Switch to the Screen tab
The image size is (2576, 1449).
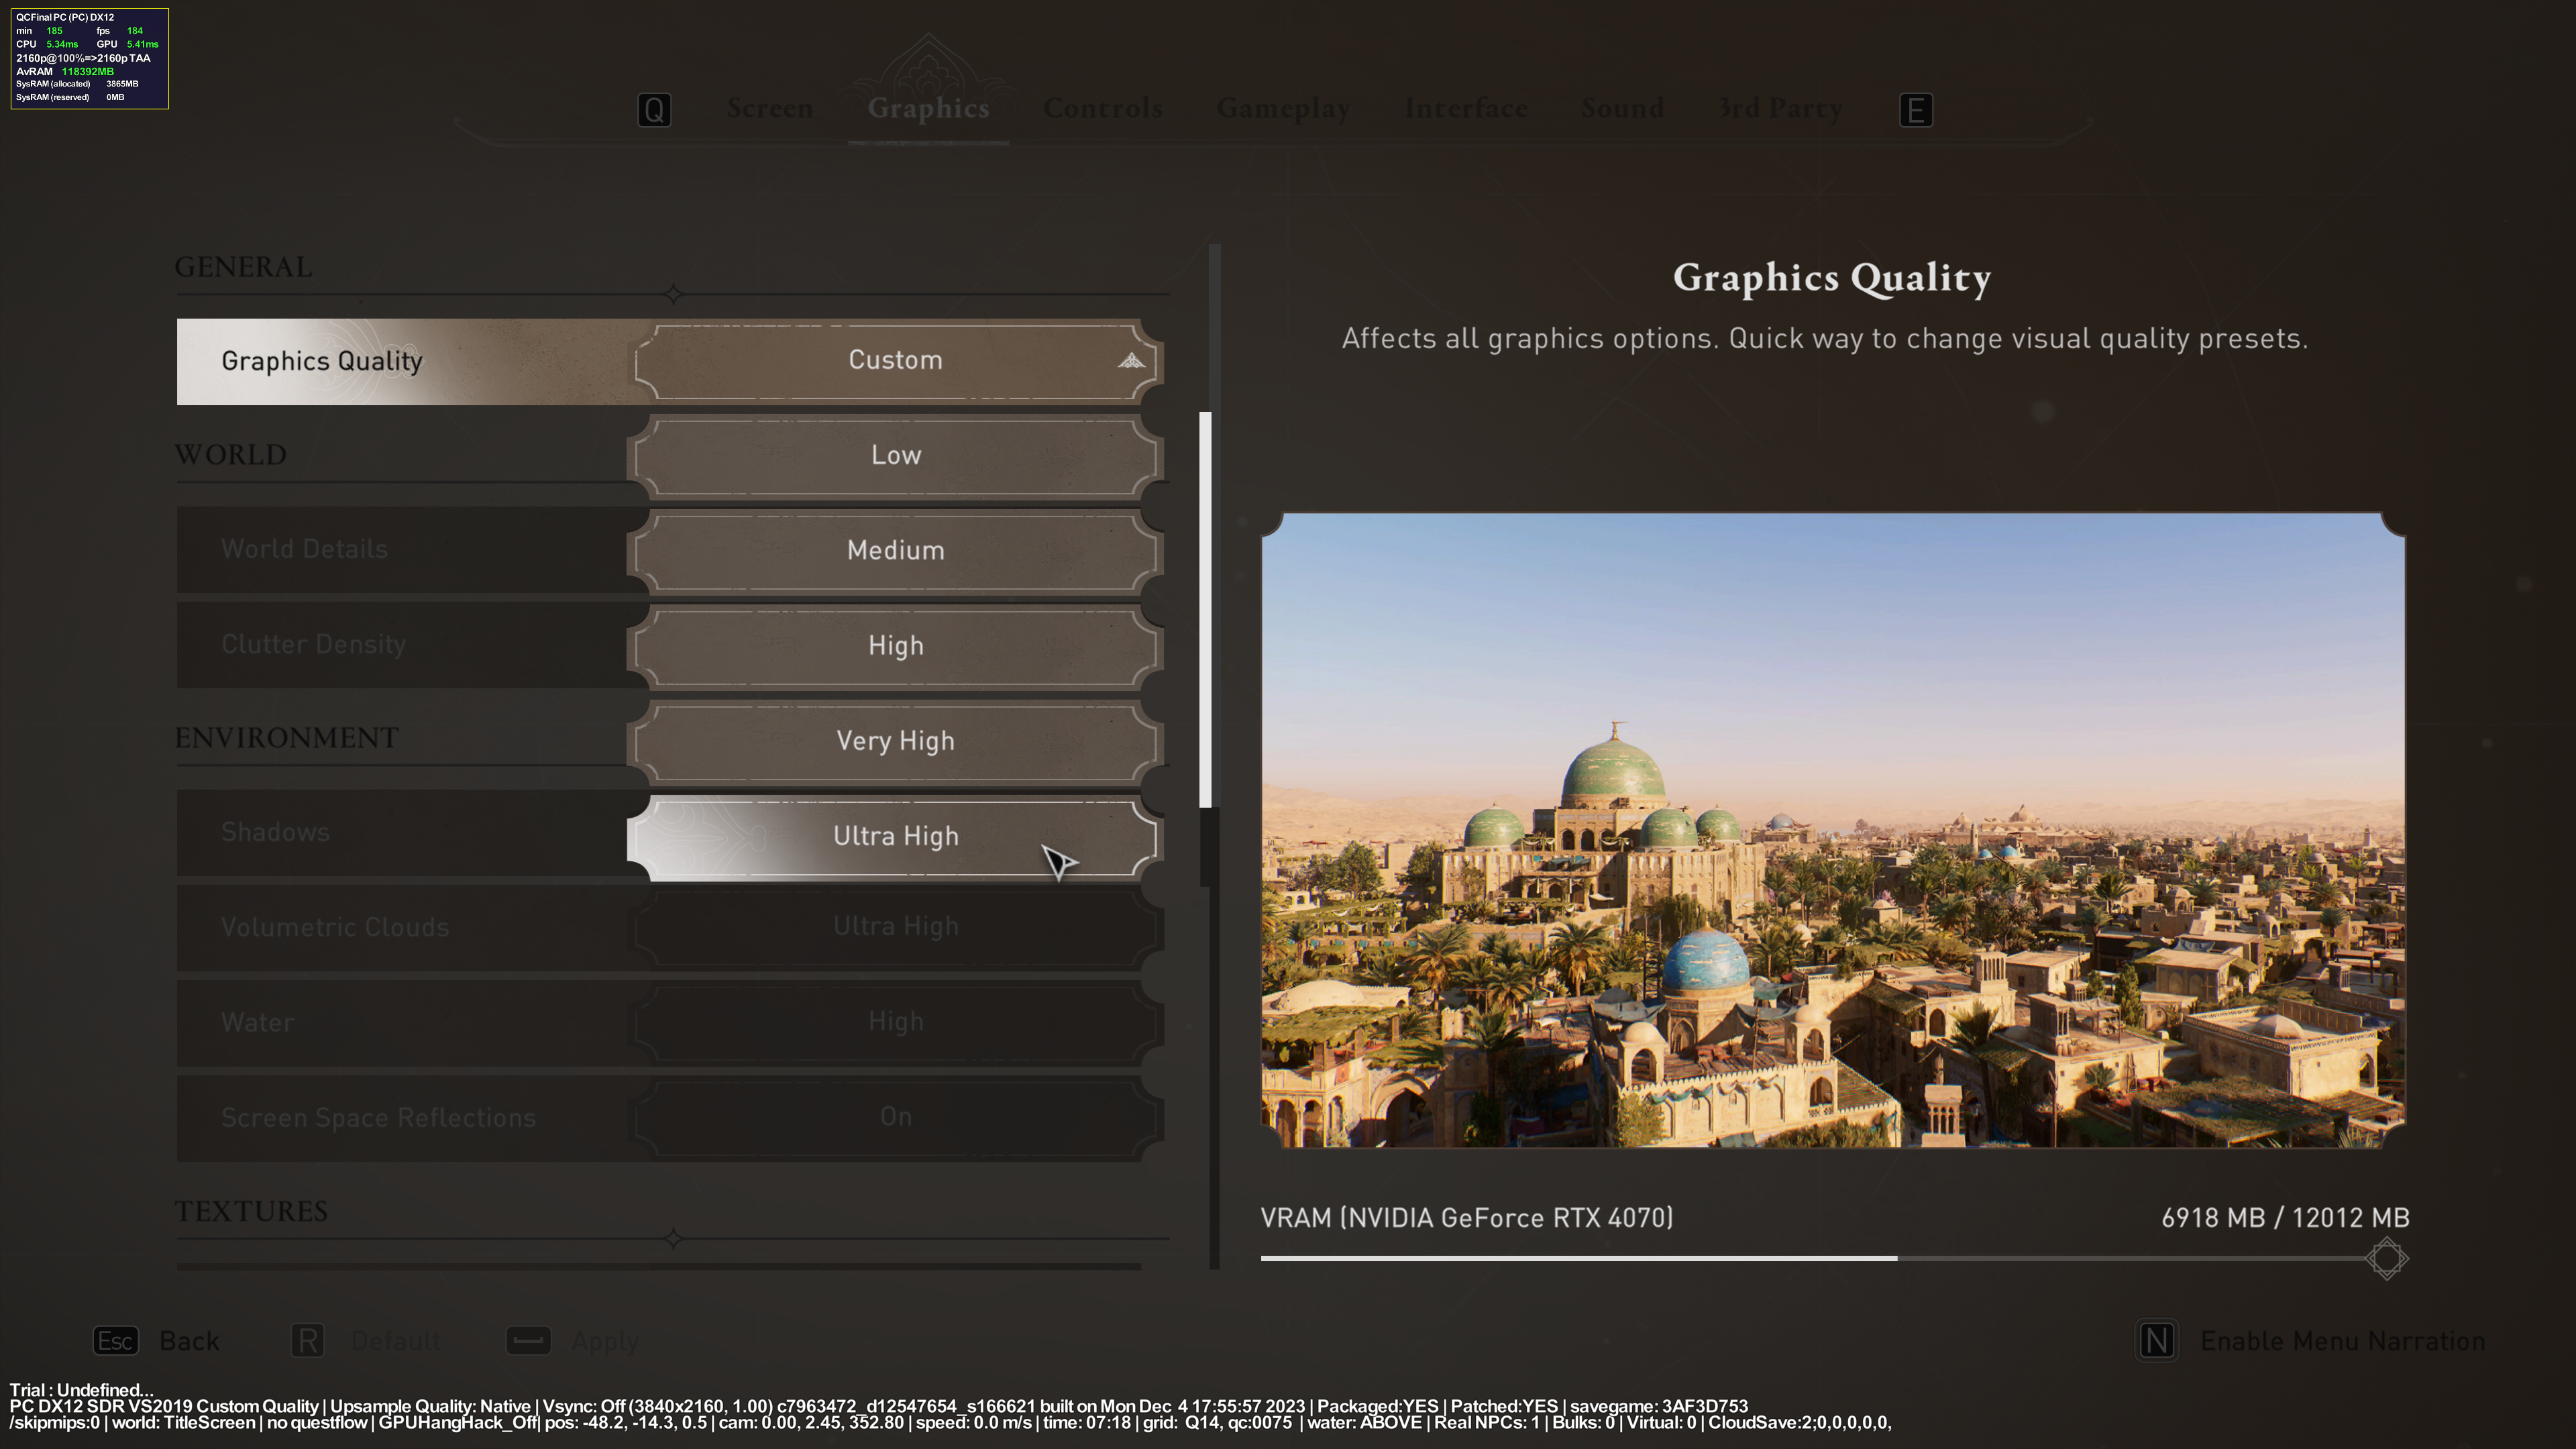point(769,108)
